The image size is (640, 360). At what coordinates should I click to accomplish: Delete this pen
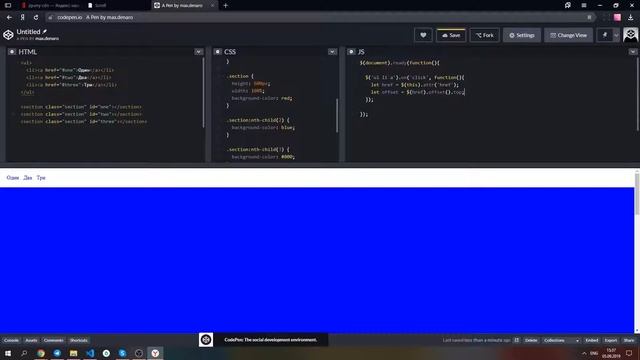coord(531,340)
